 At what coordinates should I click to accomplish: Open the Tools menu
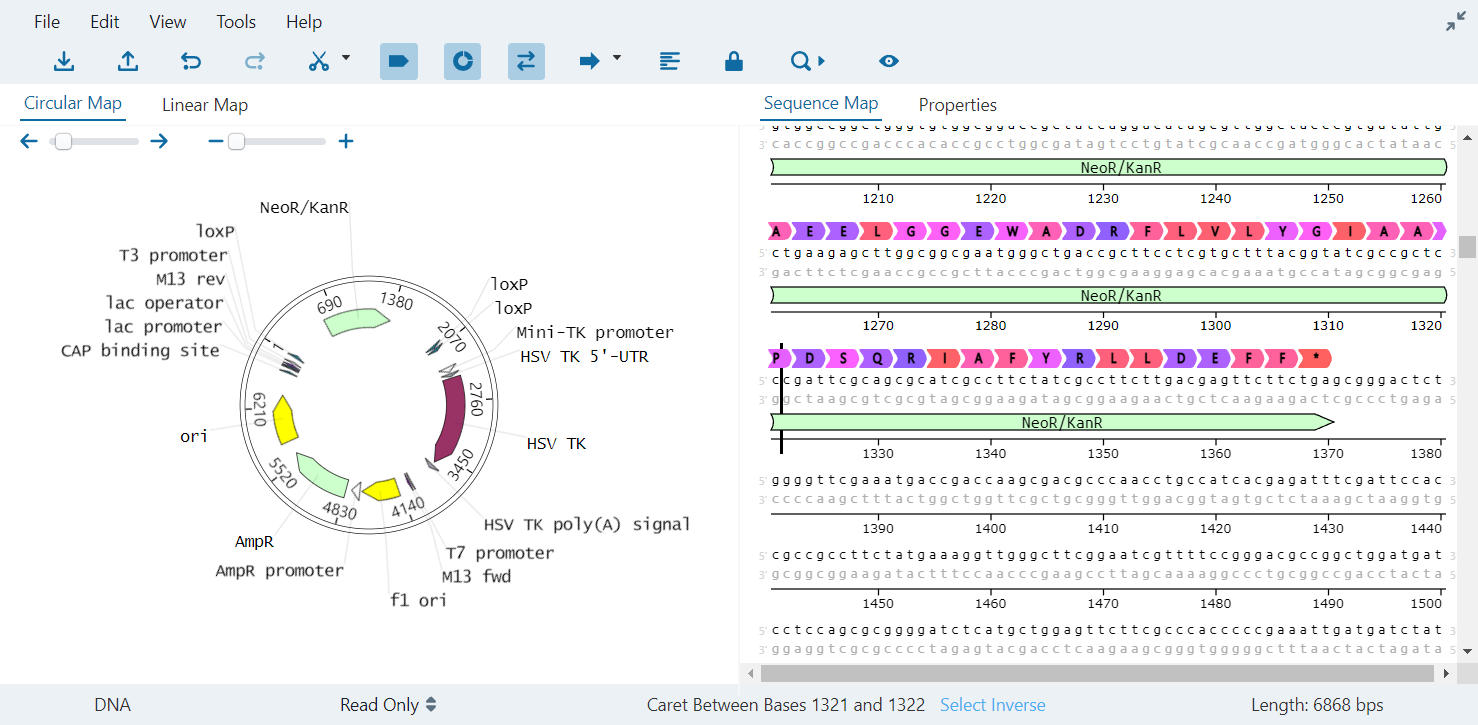[236, 22]
